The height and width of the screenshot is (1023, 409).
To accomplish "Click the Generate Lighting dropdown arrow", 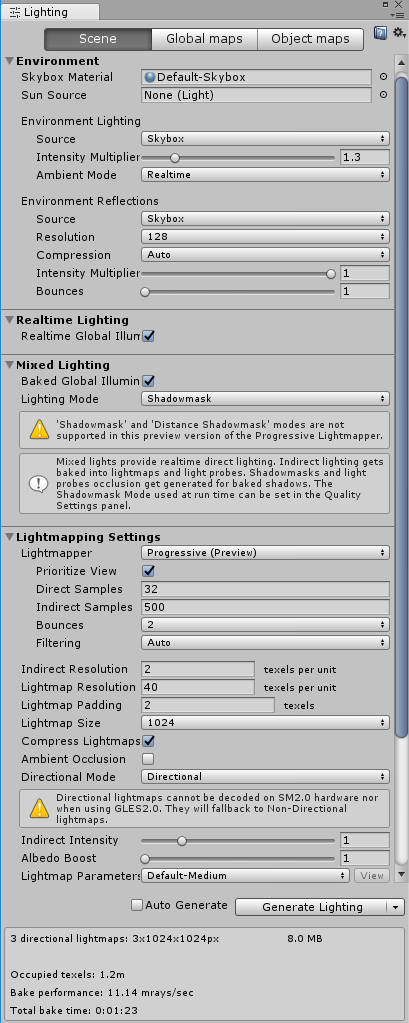I will tap(395, 907).
